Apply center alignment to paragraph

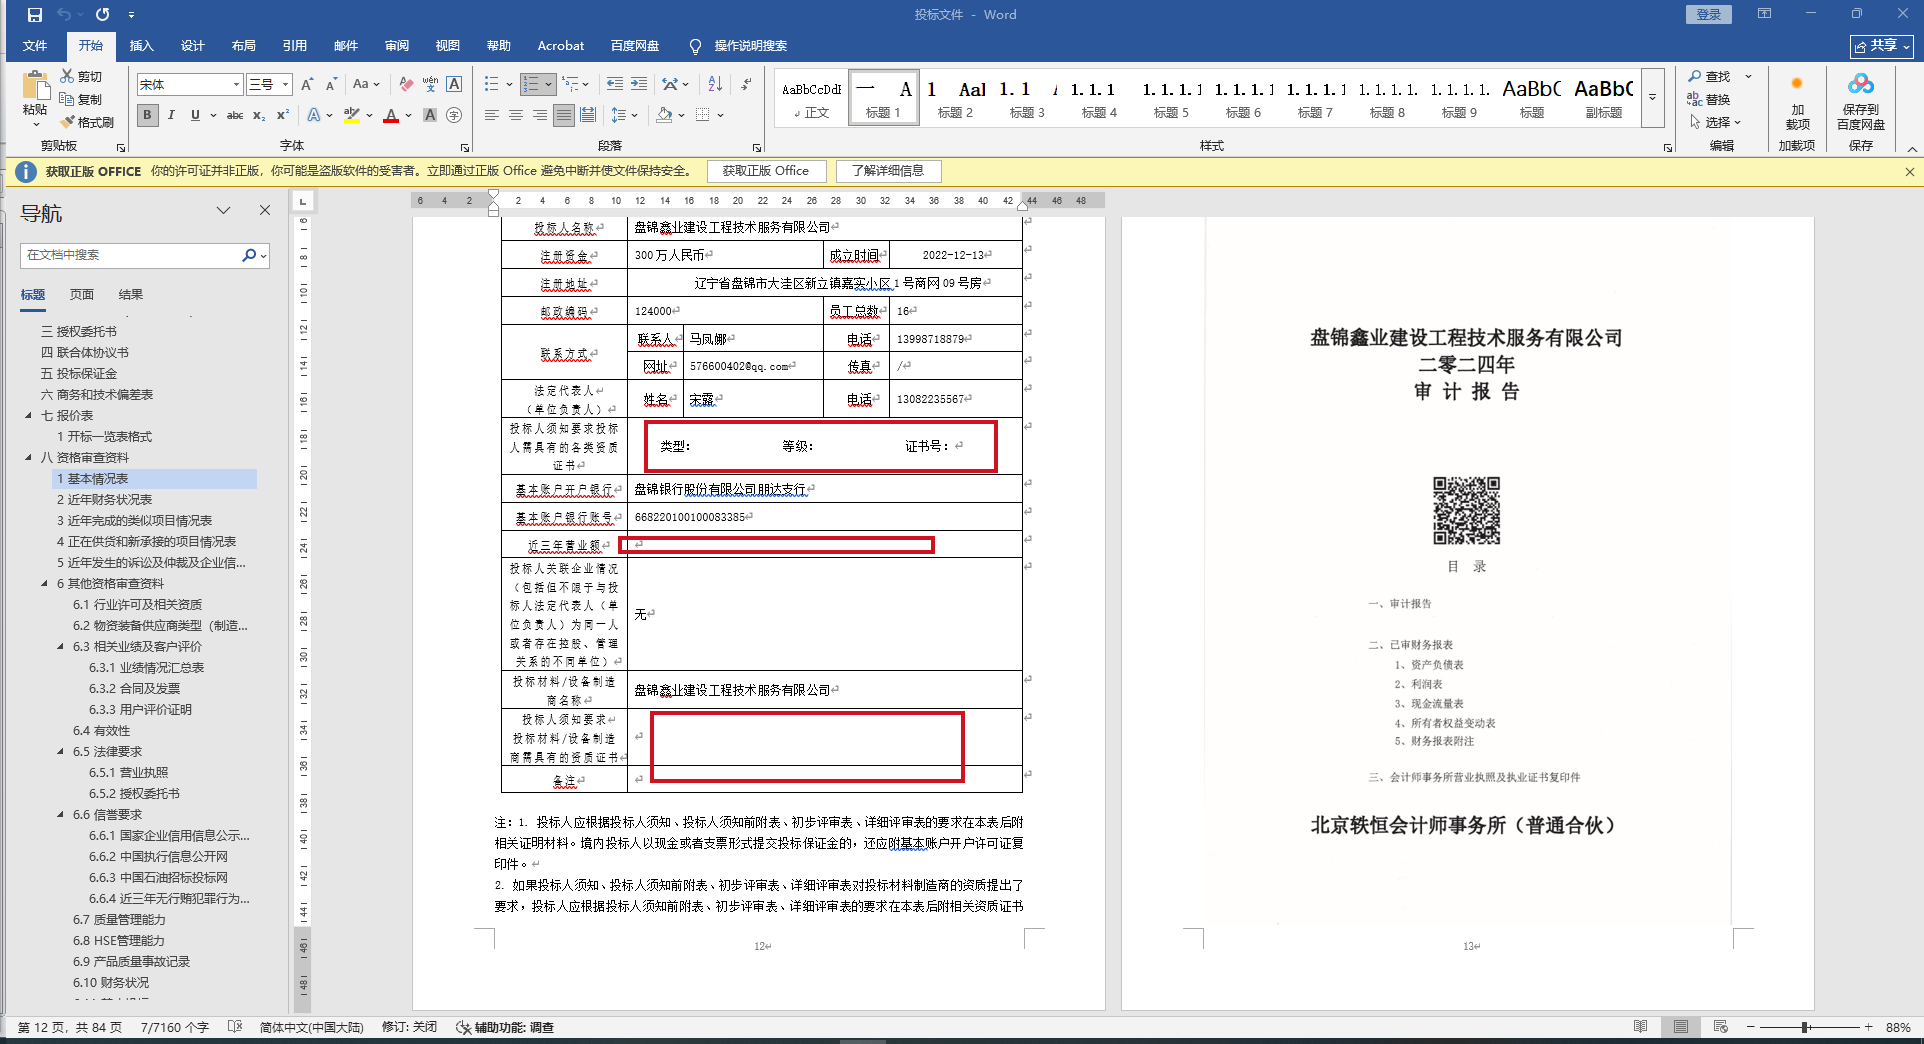(x=516, y=116)
